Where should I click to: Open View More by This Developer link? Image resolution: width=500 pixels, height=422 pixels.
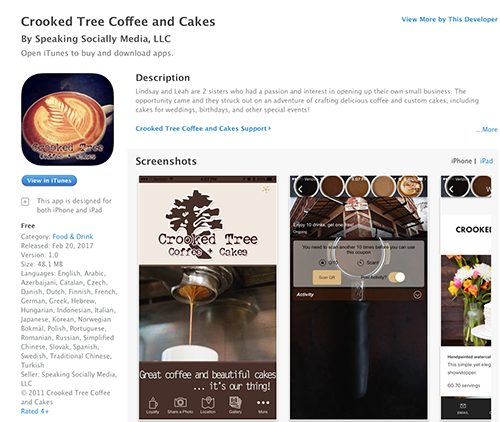449,19
